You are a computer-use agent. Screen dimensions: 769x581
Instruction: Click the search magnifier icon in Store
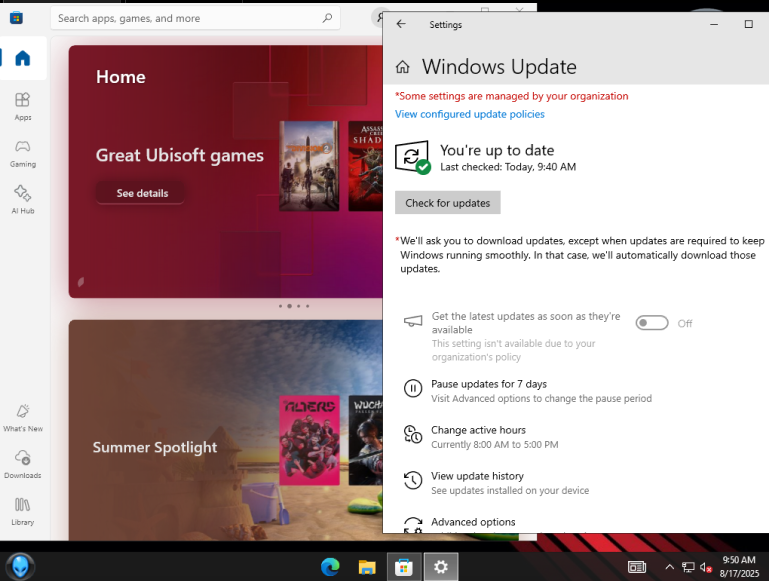tap(327, 18)
